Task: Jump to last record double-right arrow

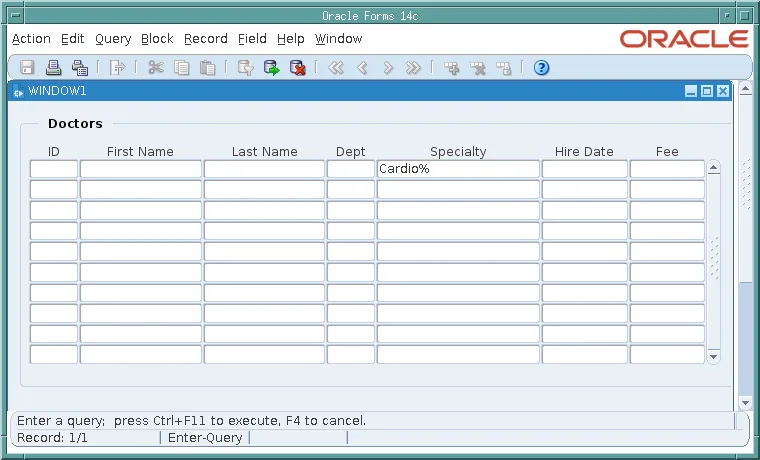Action: pos(413,67)
